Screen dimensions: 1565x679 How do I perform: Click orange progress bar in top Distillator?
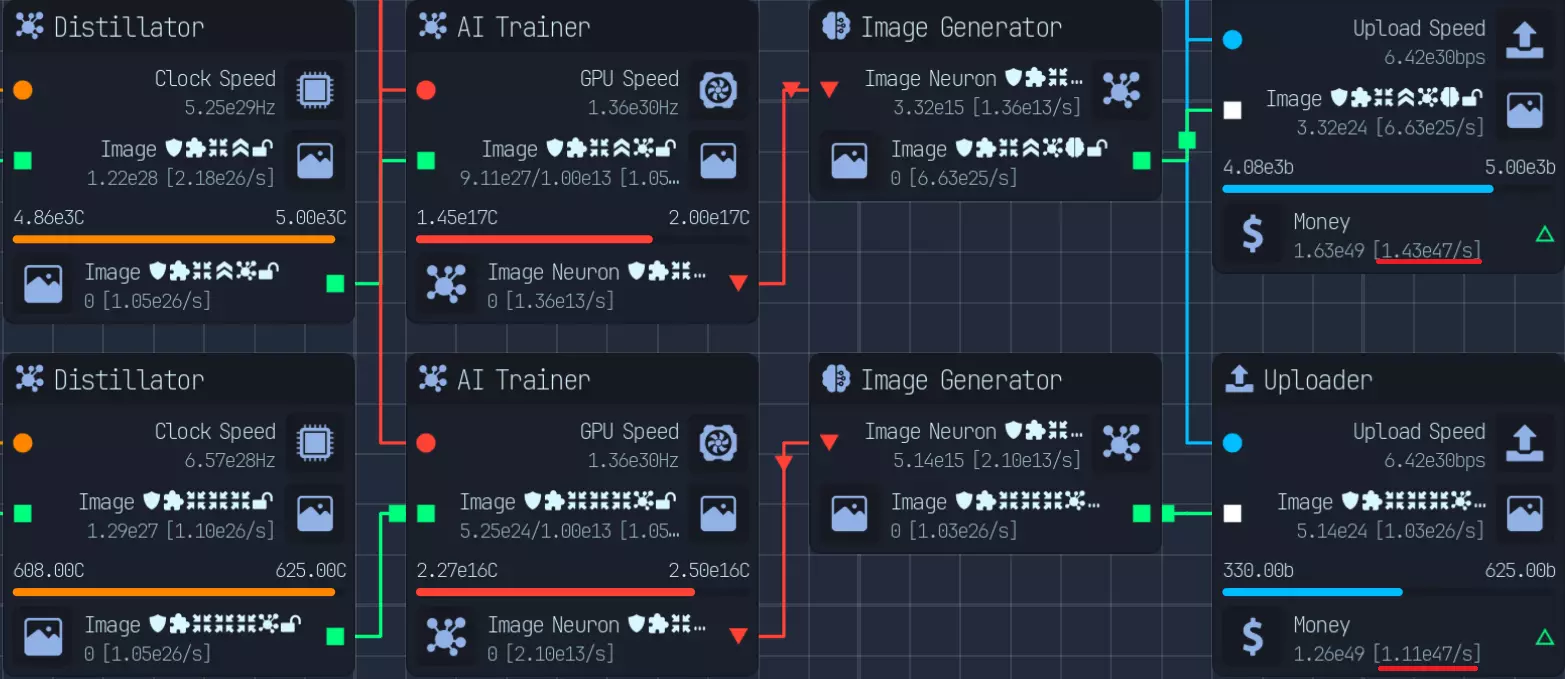[x=174, y=240]
